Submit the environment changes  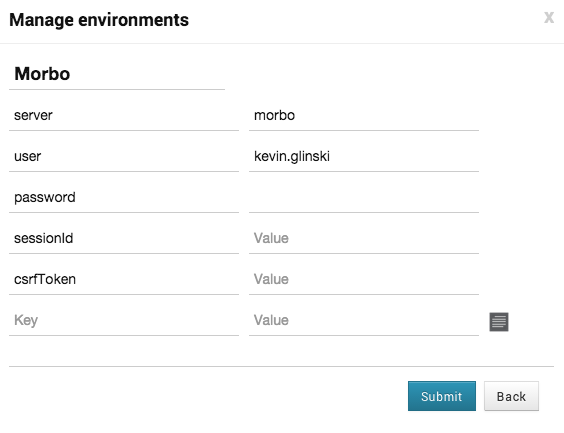(x=442, y=396)
